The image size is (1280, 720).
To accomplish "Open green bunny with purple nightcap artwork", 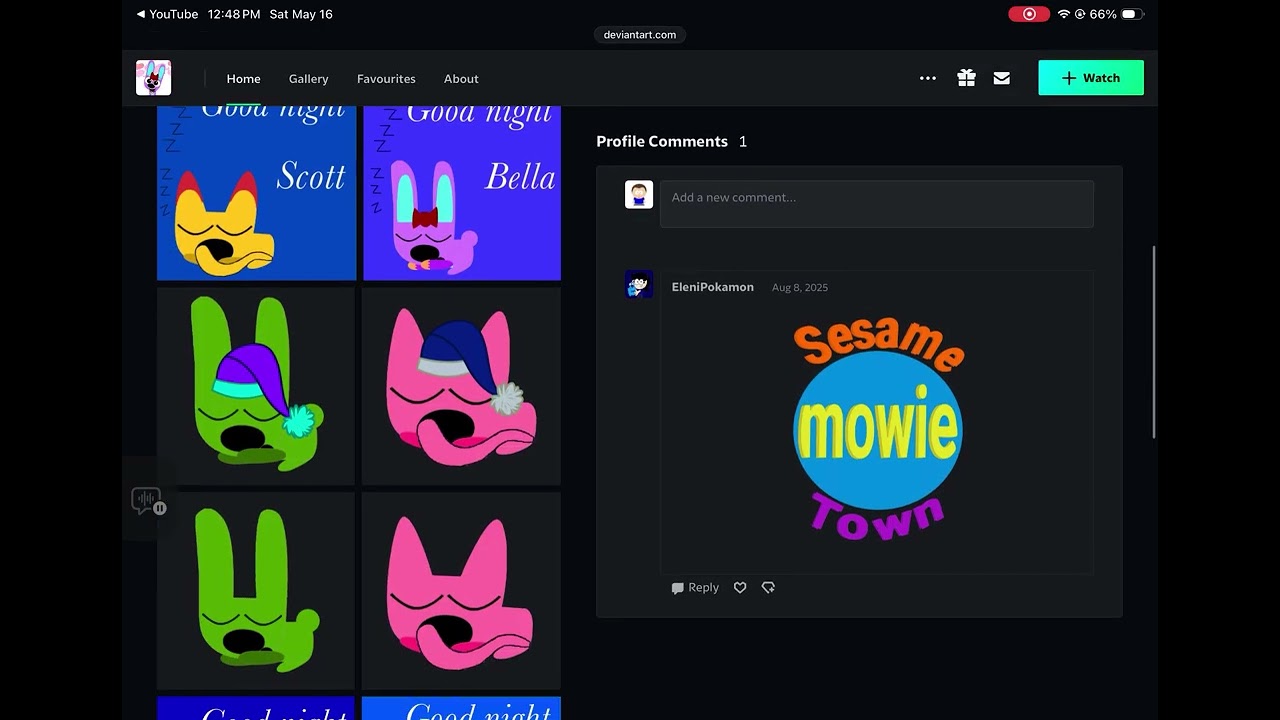I will click(256, 386).
